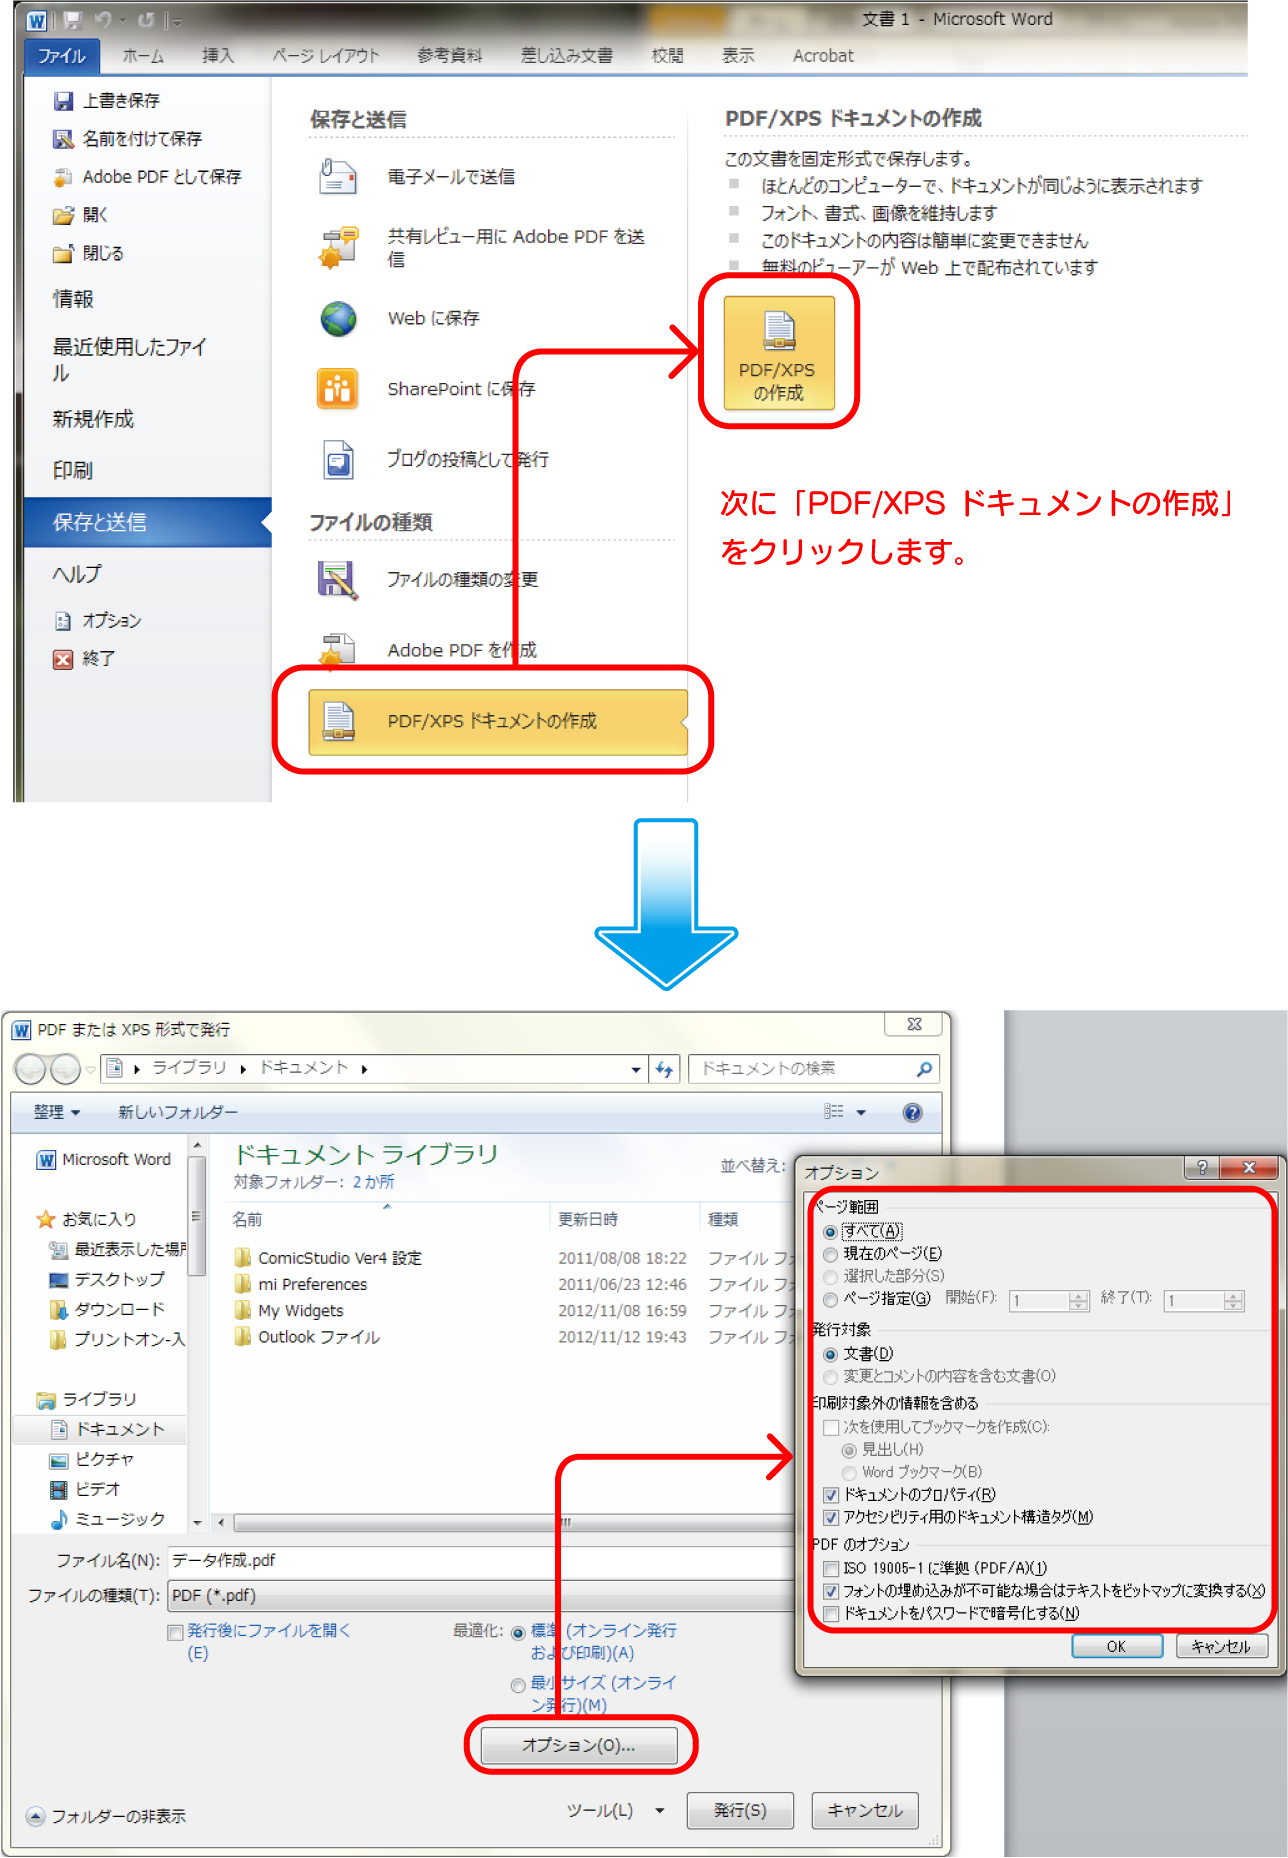The width and height of the screenshot is (1288, 1858).
Task: Open the ページ レイアウト tab
Action: 327,56
